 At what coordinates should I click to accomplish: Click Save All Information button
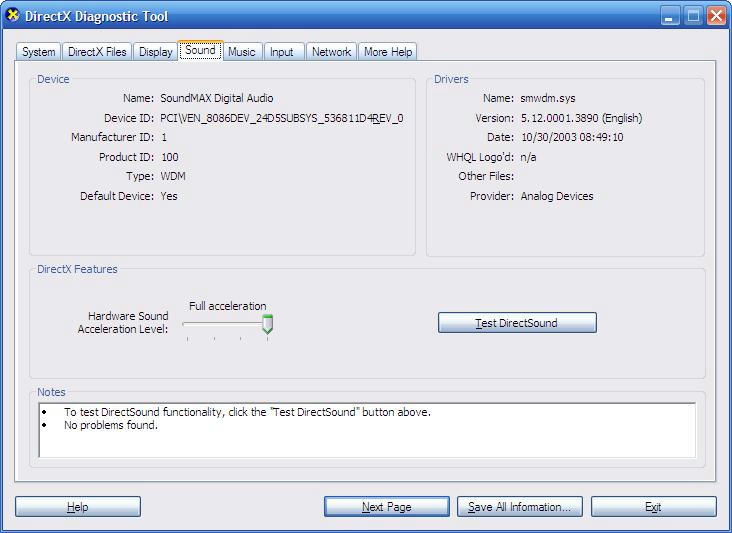pyautogui.click(x=520, y=507)
